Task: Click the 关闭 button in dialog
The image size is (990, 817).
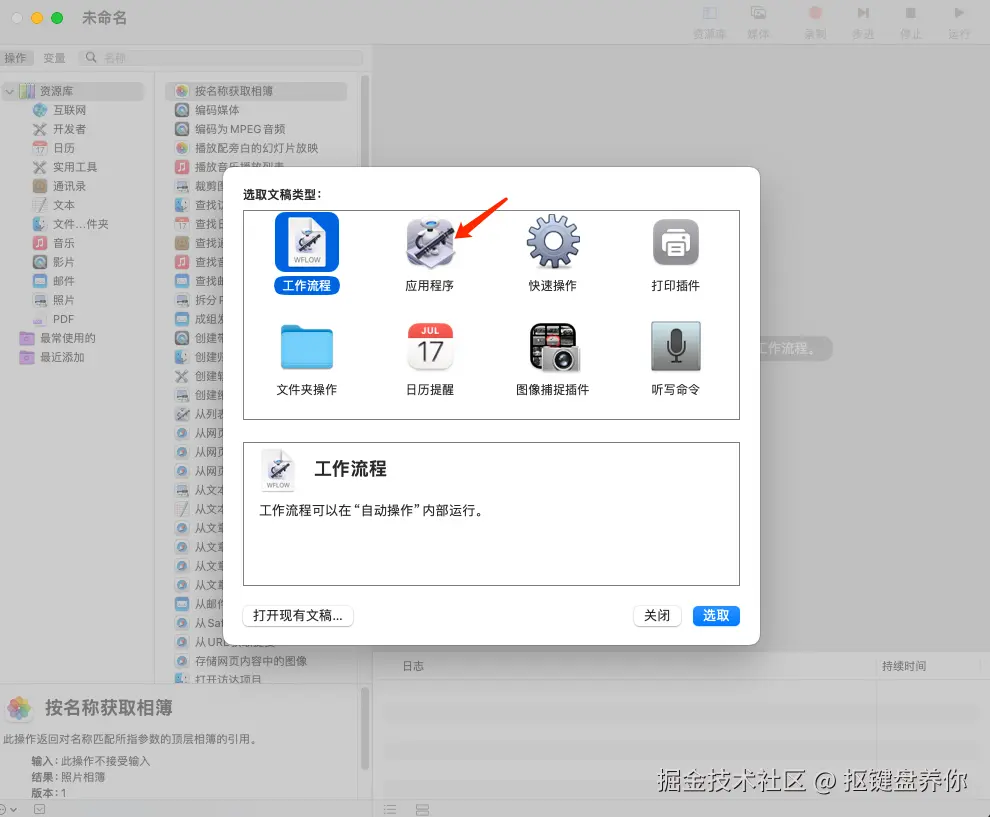Action: click(x=657, y=616)
